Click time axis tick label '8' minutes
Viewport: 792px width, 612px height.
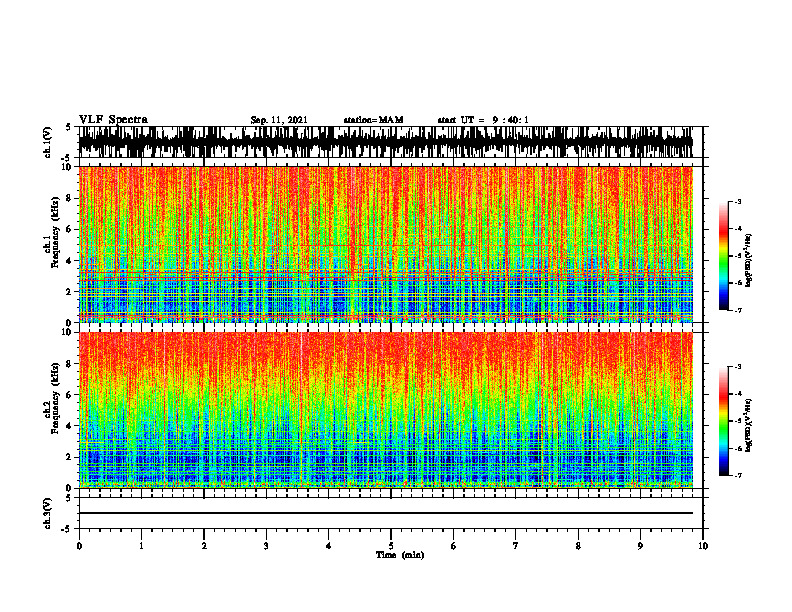pyautogui.click(x=578, y=546)
